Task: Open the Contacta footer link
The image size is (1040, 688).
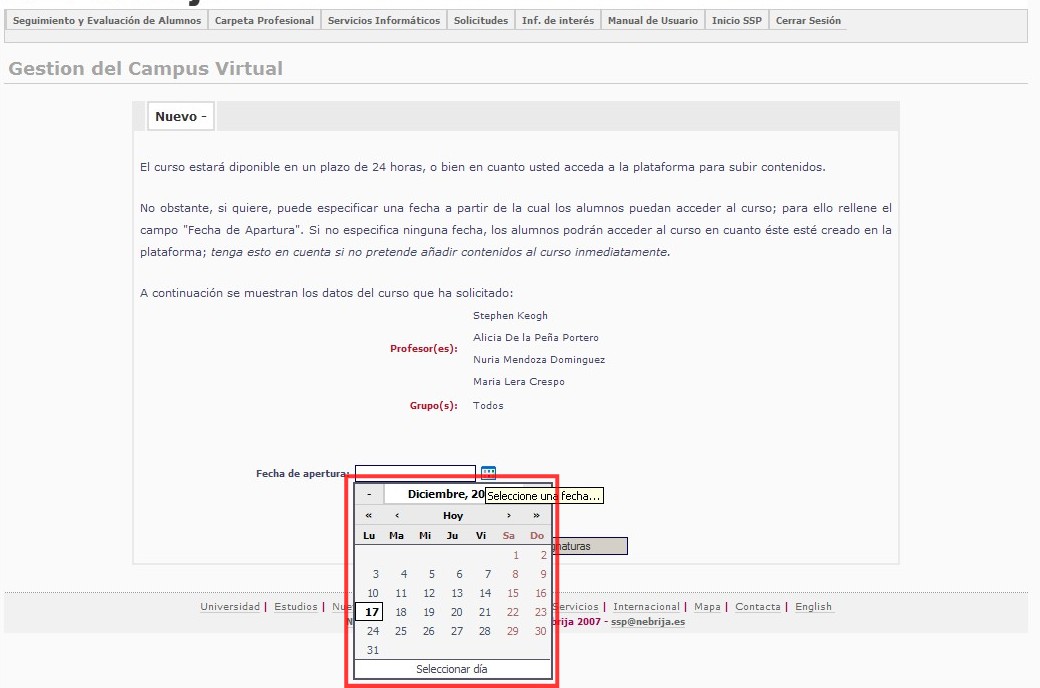Action: coord(757,606)
